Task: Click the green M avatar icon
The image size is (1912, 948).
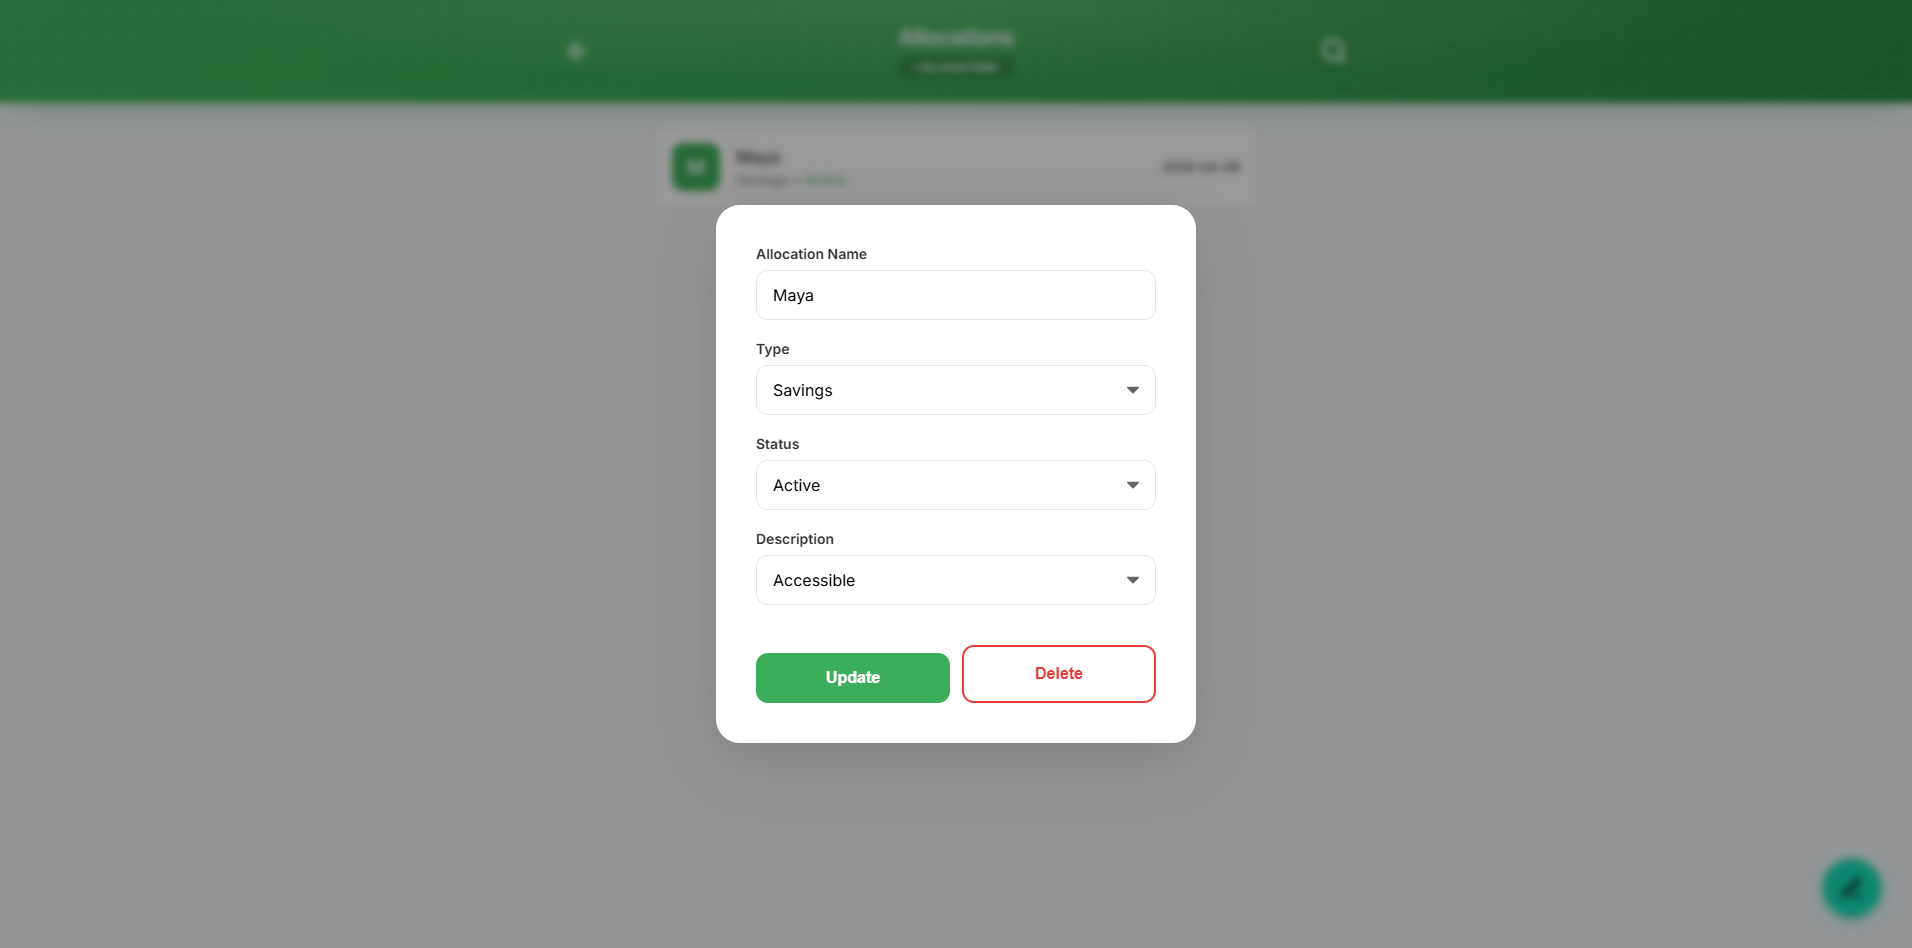Action: [696, 167]
